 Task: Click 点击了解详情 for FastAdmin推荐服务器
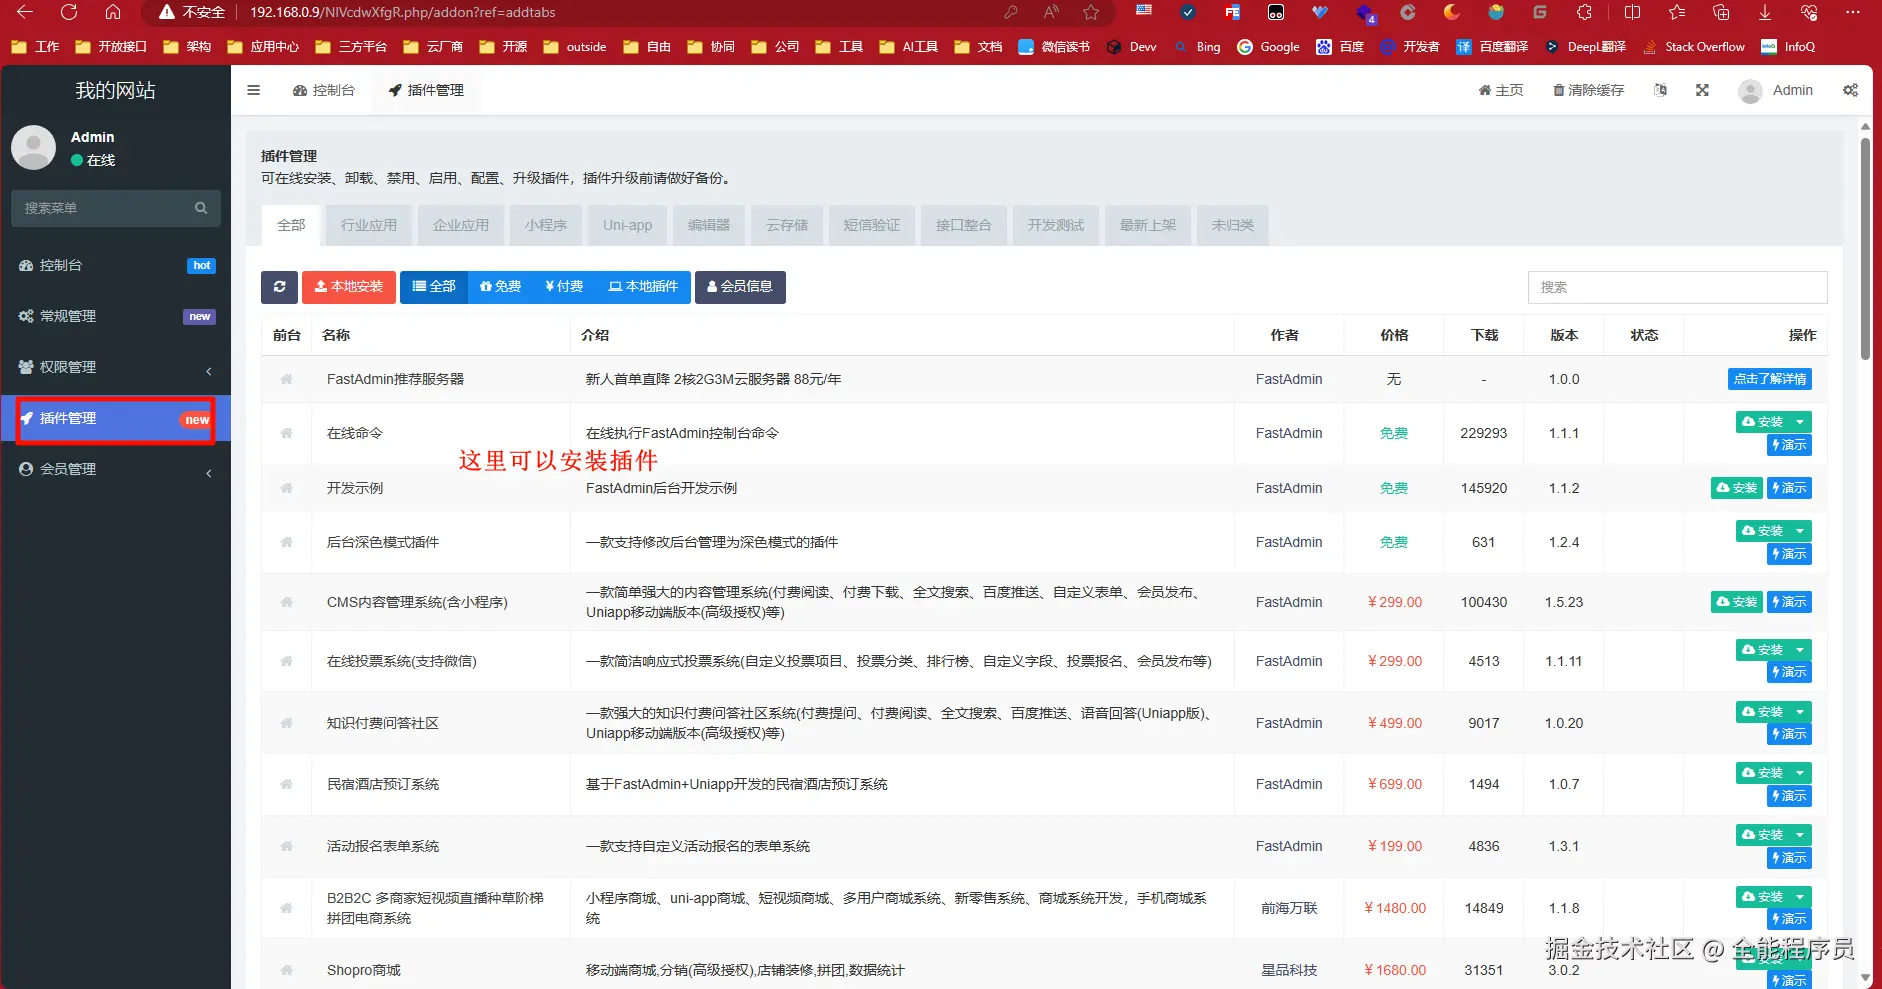coord(1770,379)
